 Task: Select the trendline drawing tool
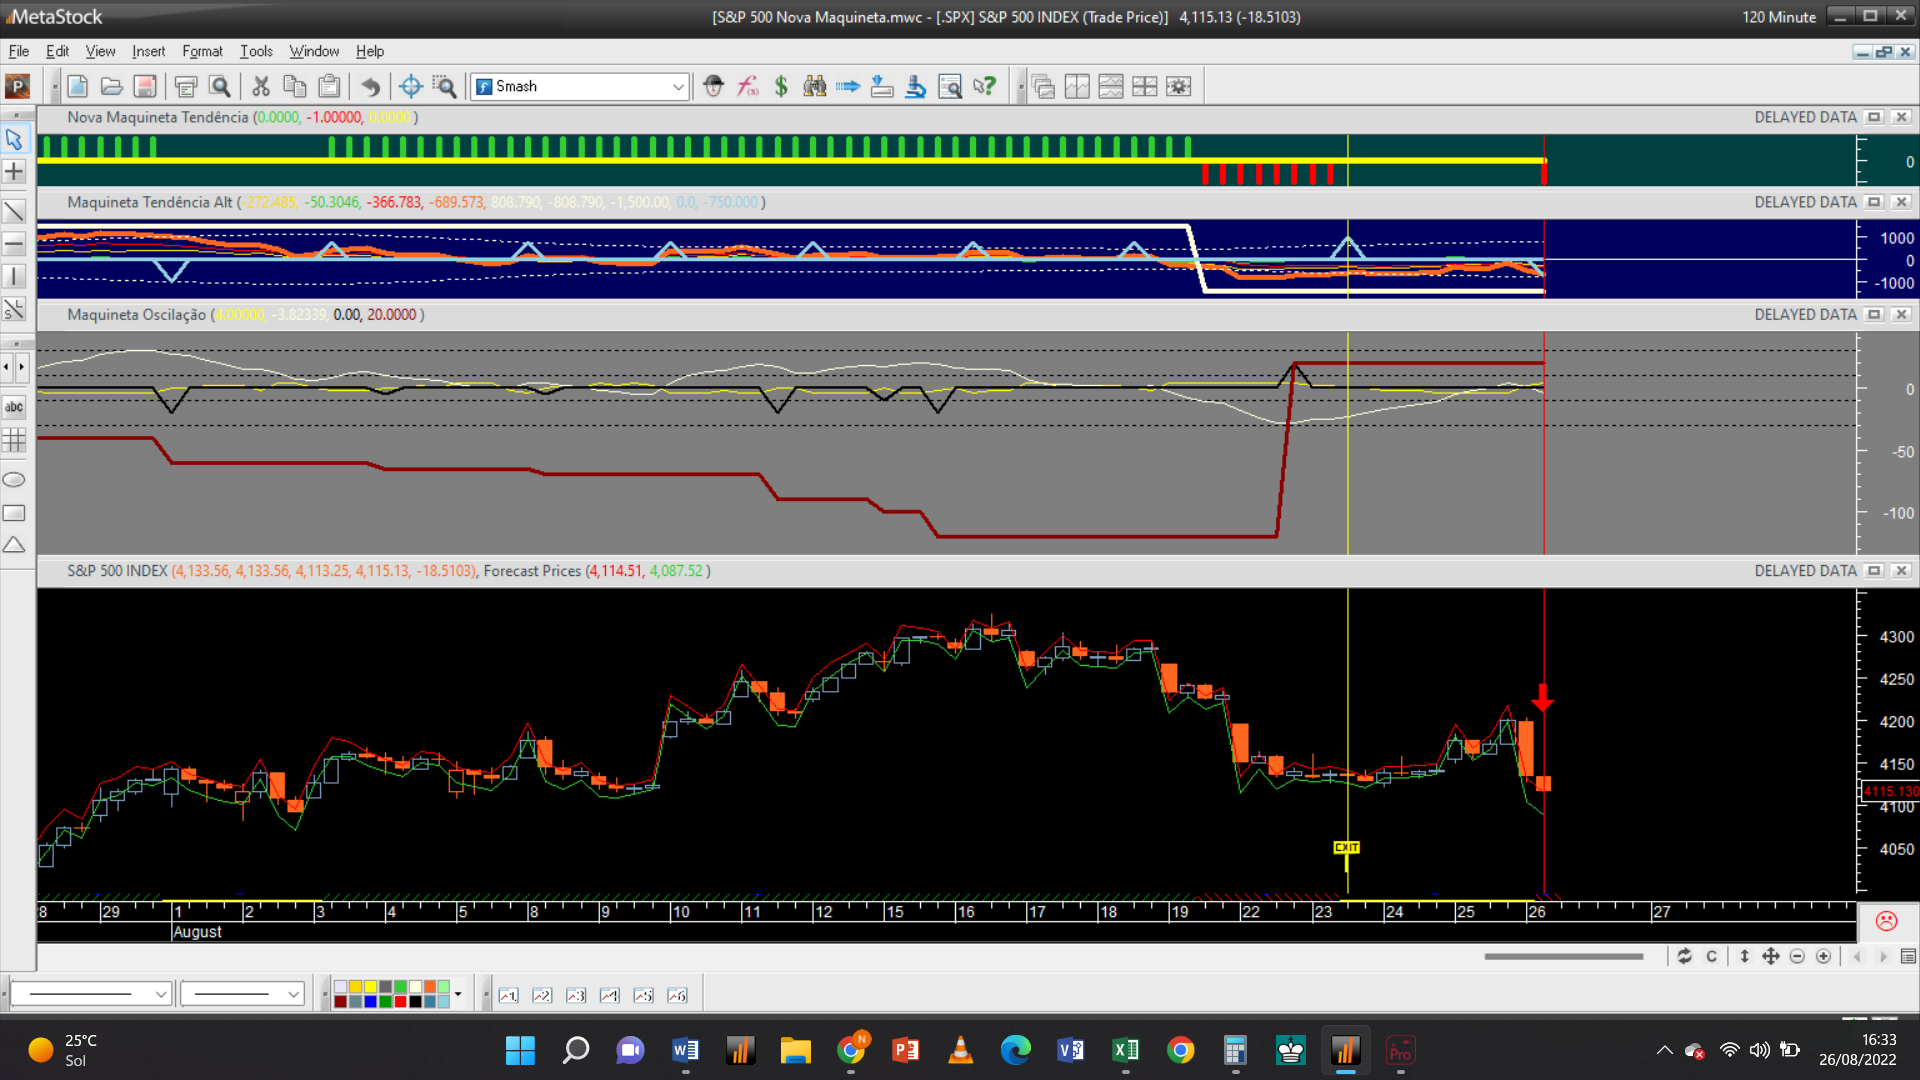[14, 211]
